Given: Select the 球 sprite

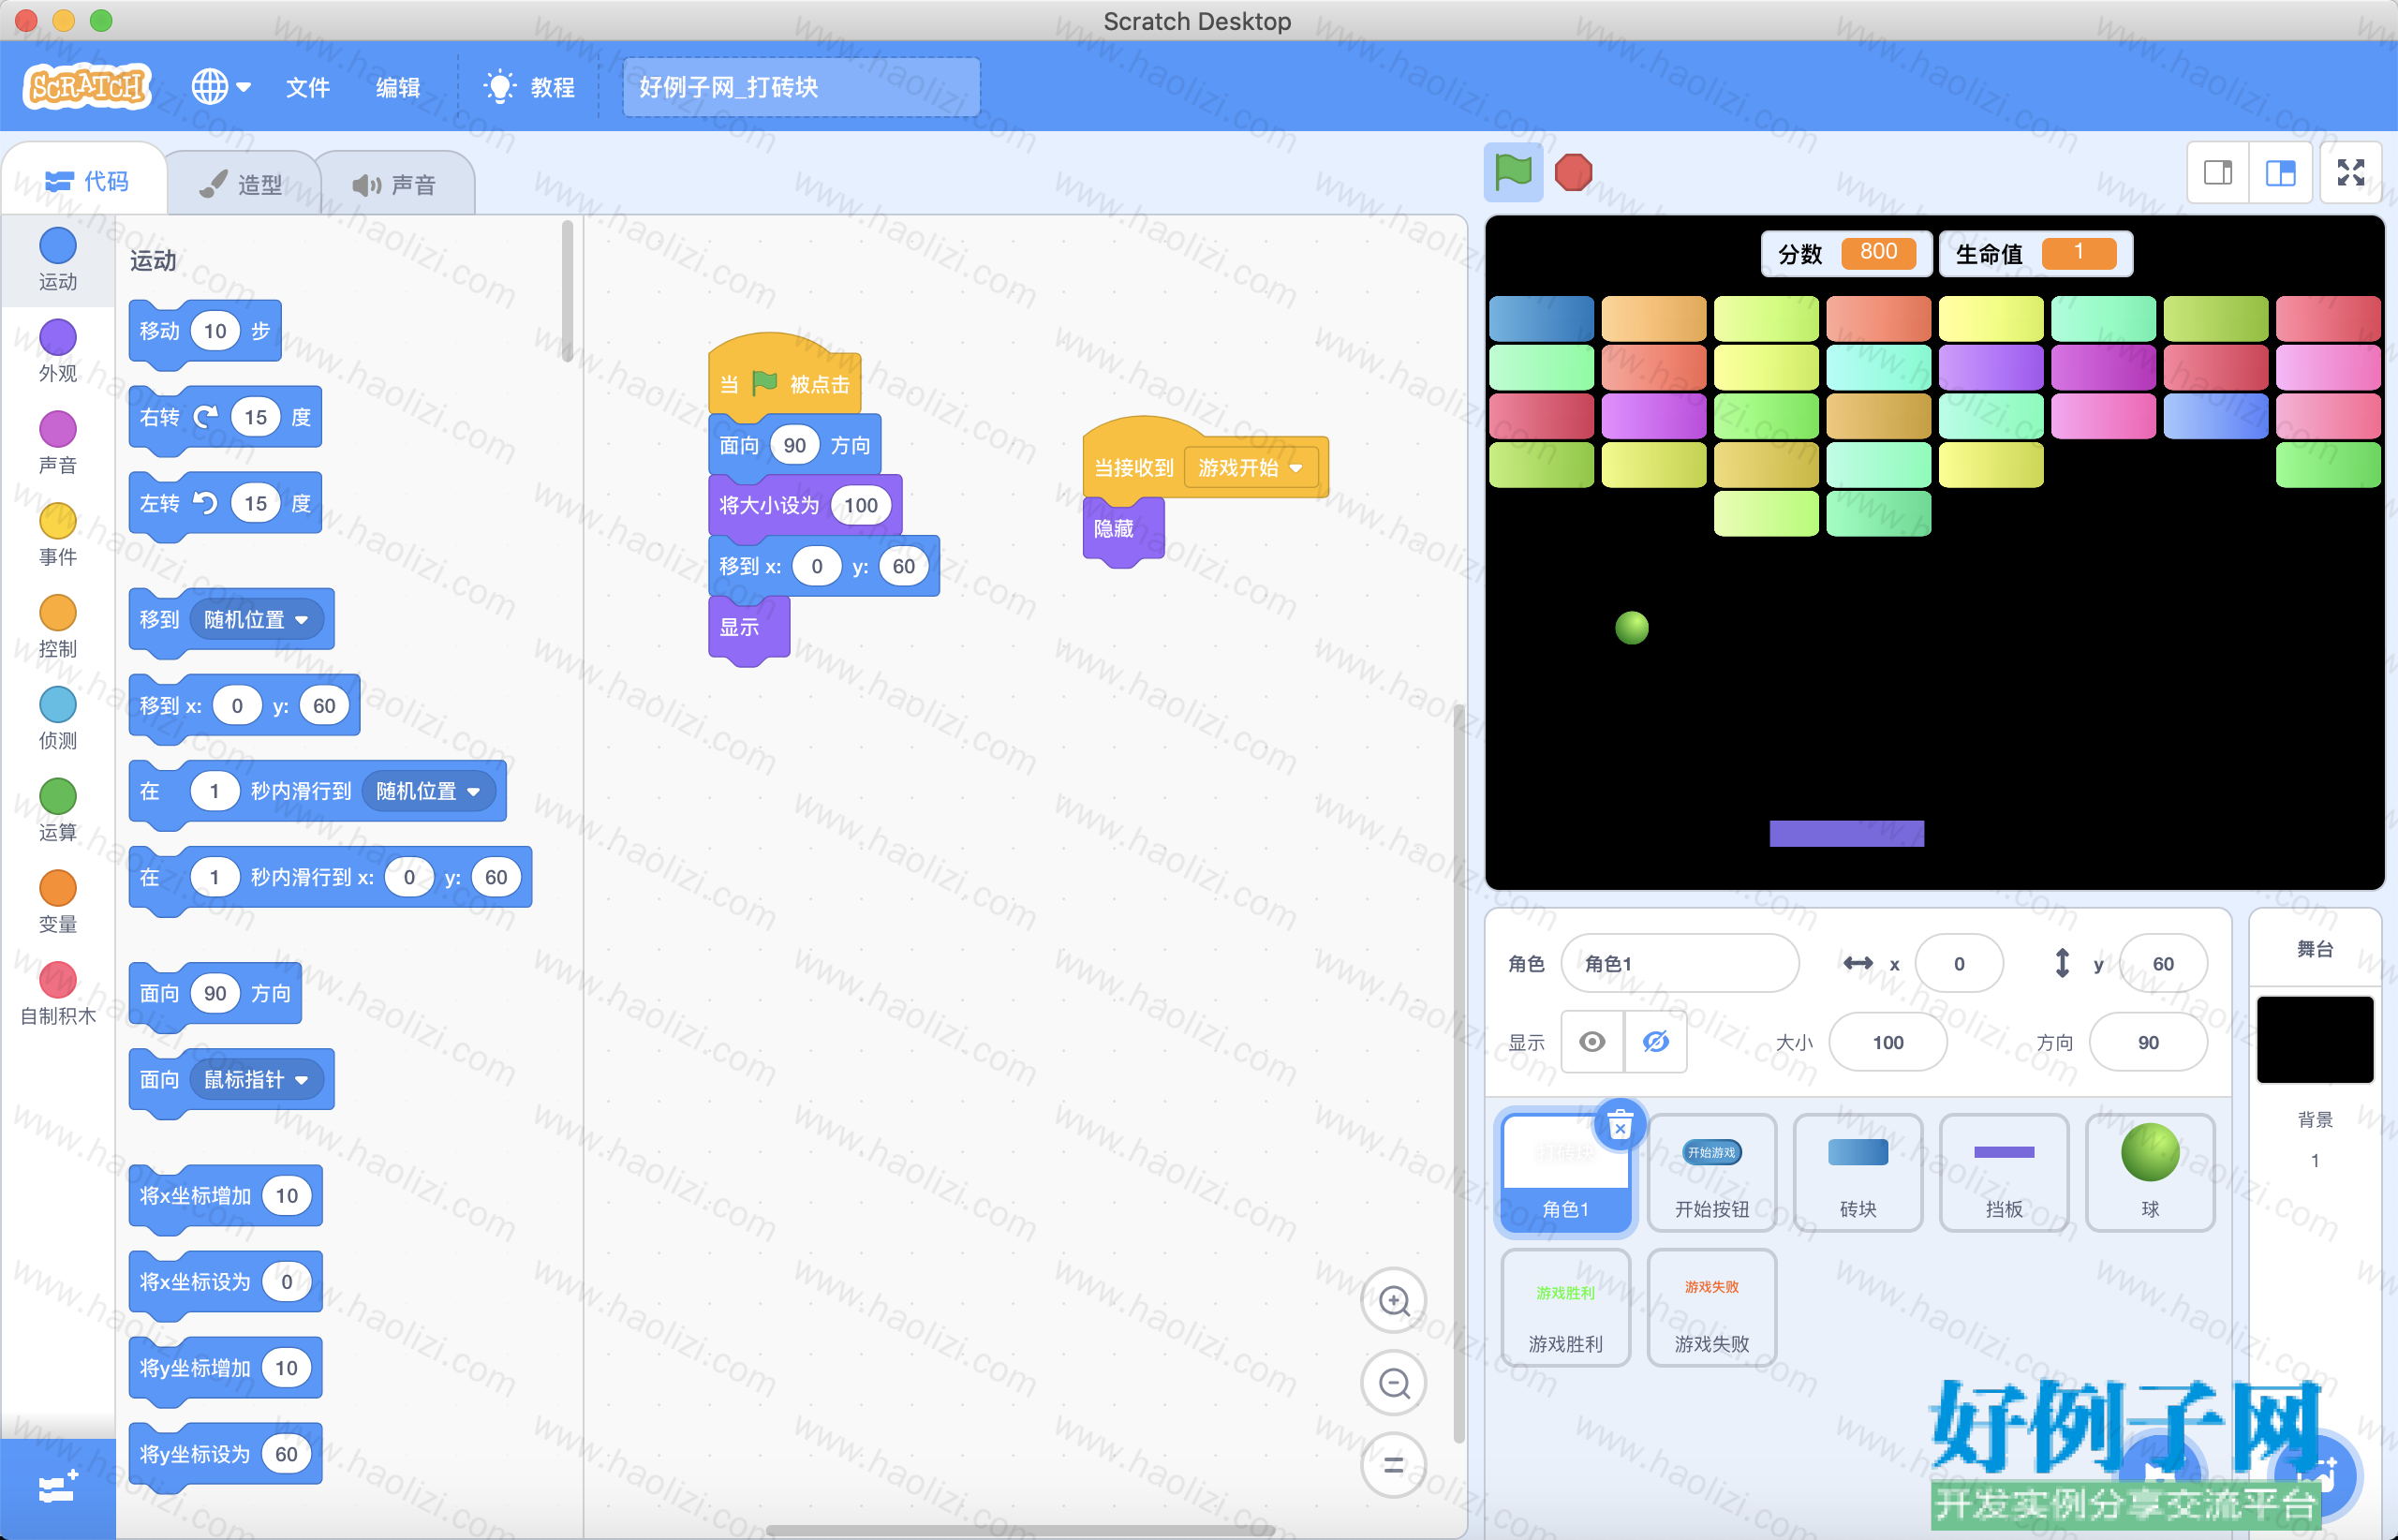Looking at the screenshot, I should [2150, 1174].
